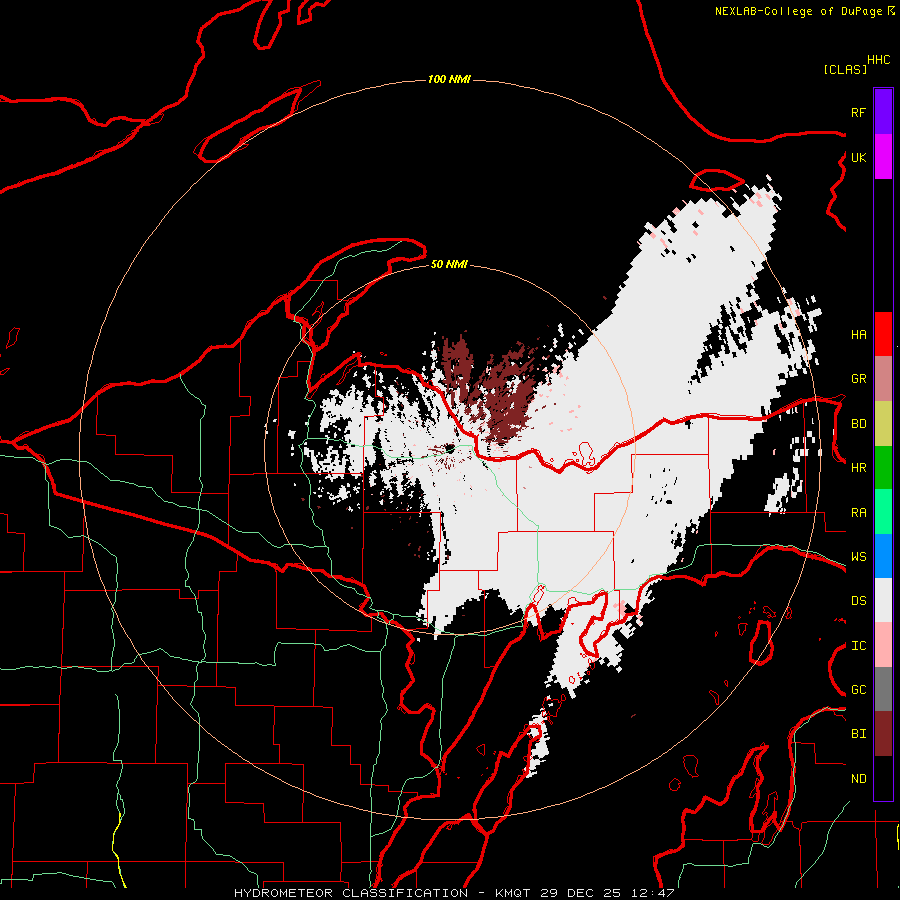Viewport: 900px width, 900px height.
Task: Click the RF purple legend color swatch
Action: pos(883,112)
